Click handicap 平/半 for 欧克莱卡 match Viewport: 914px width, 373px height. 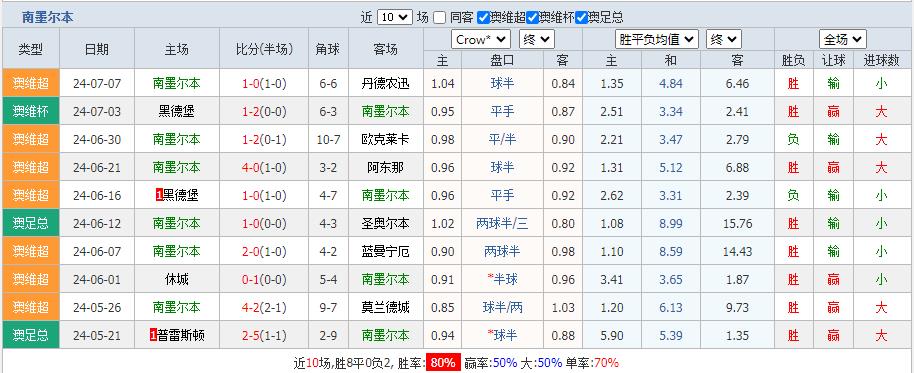502,139
